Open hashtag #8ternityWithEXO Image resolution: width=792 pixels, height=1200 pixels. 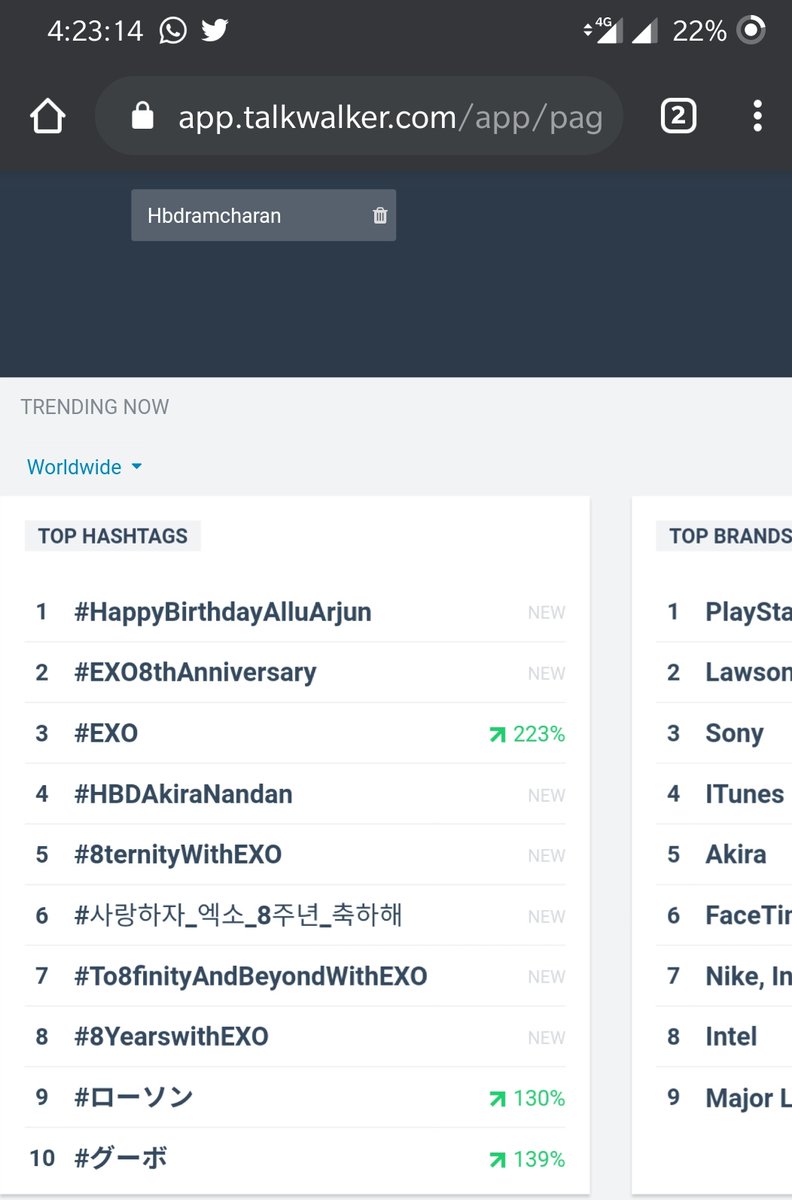tap(178, 855)
